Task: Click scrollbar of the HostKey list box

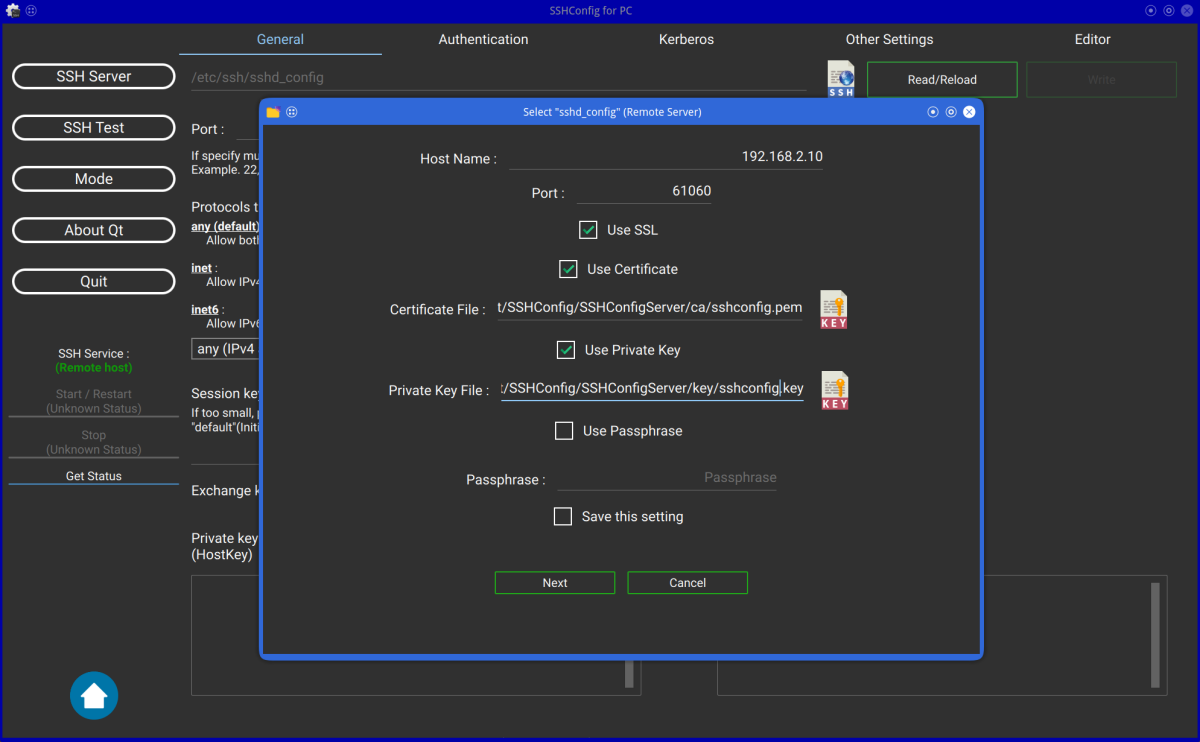Action: (630, 673)
